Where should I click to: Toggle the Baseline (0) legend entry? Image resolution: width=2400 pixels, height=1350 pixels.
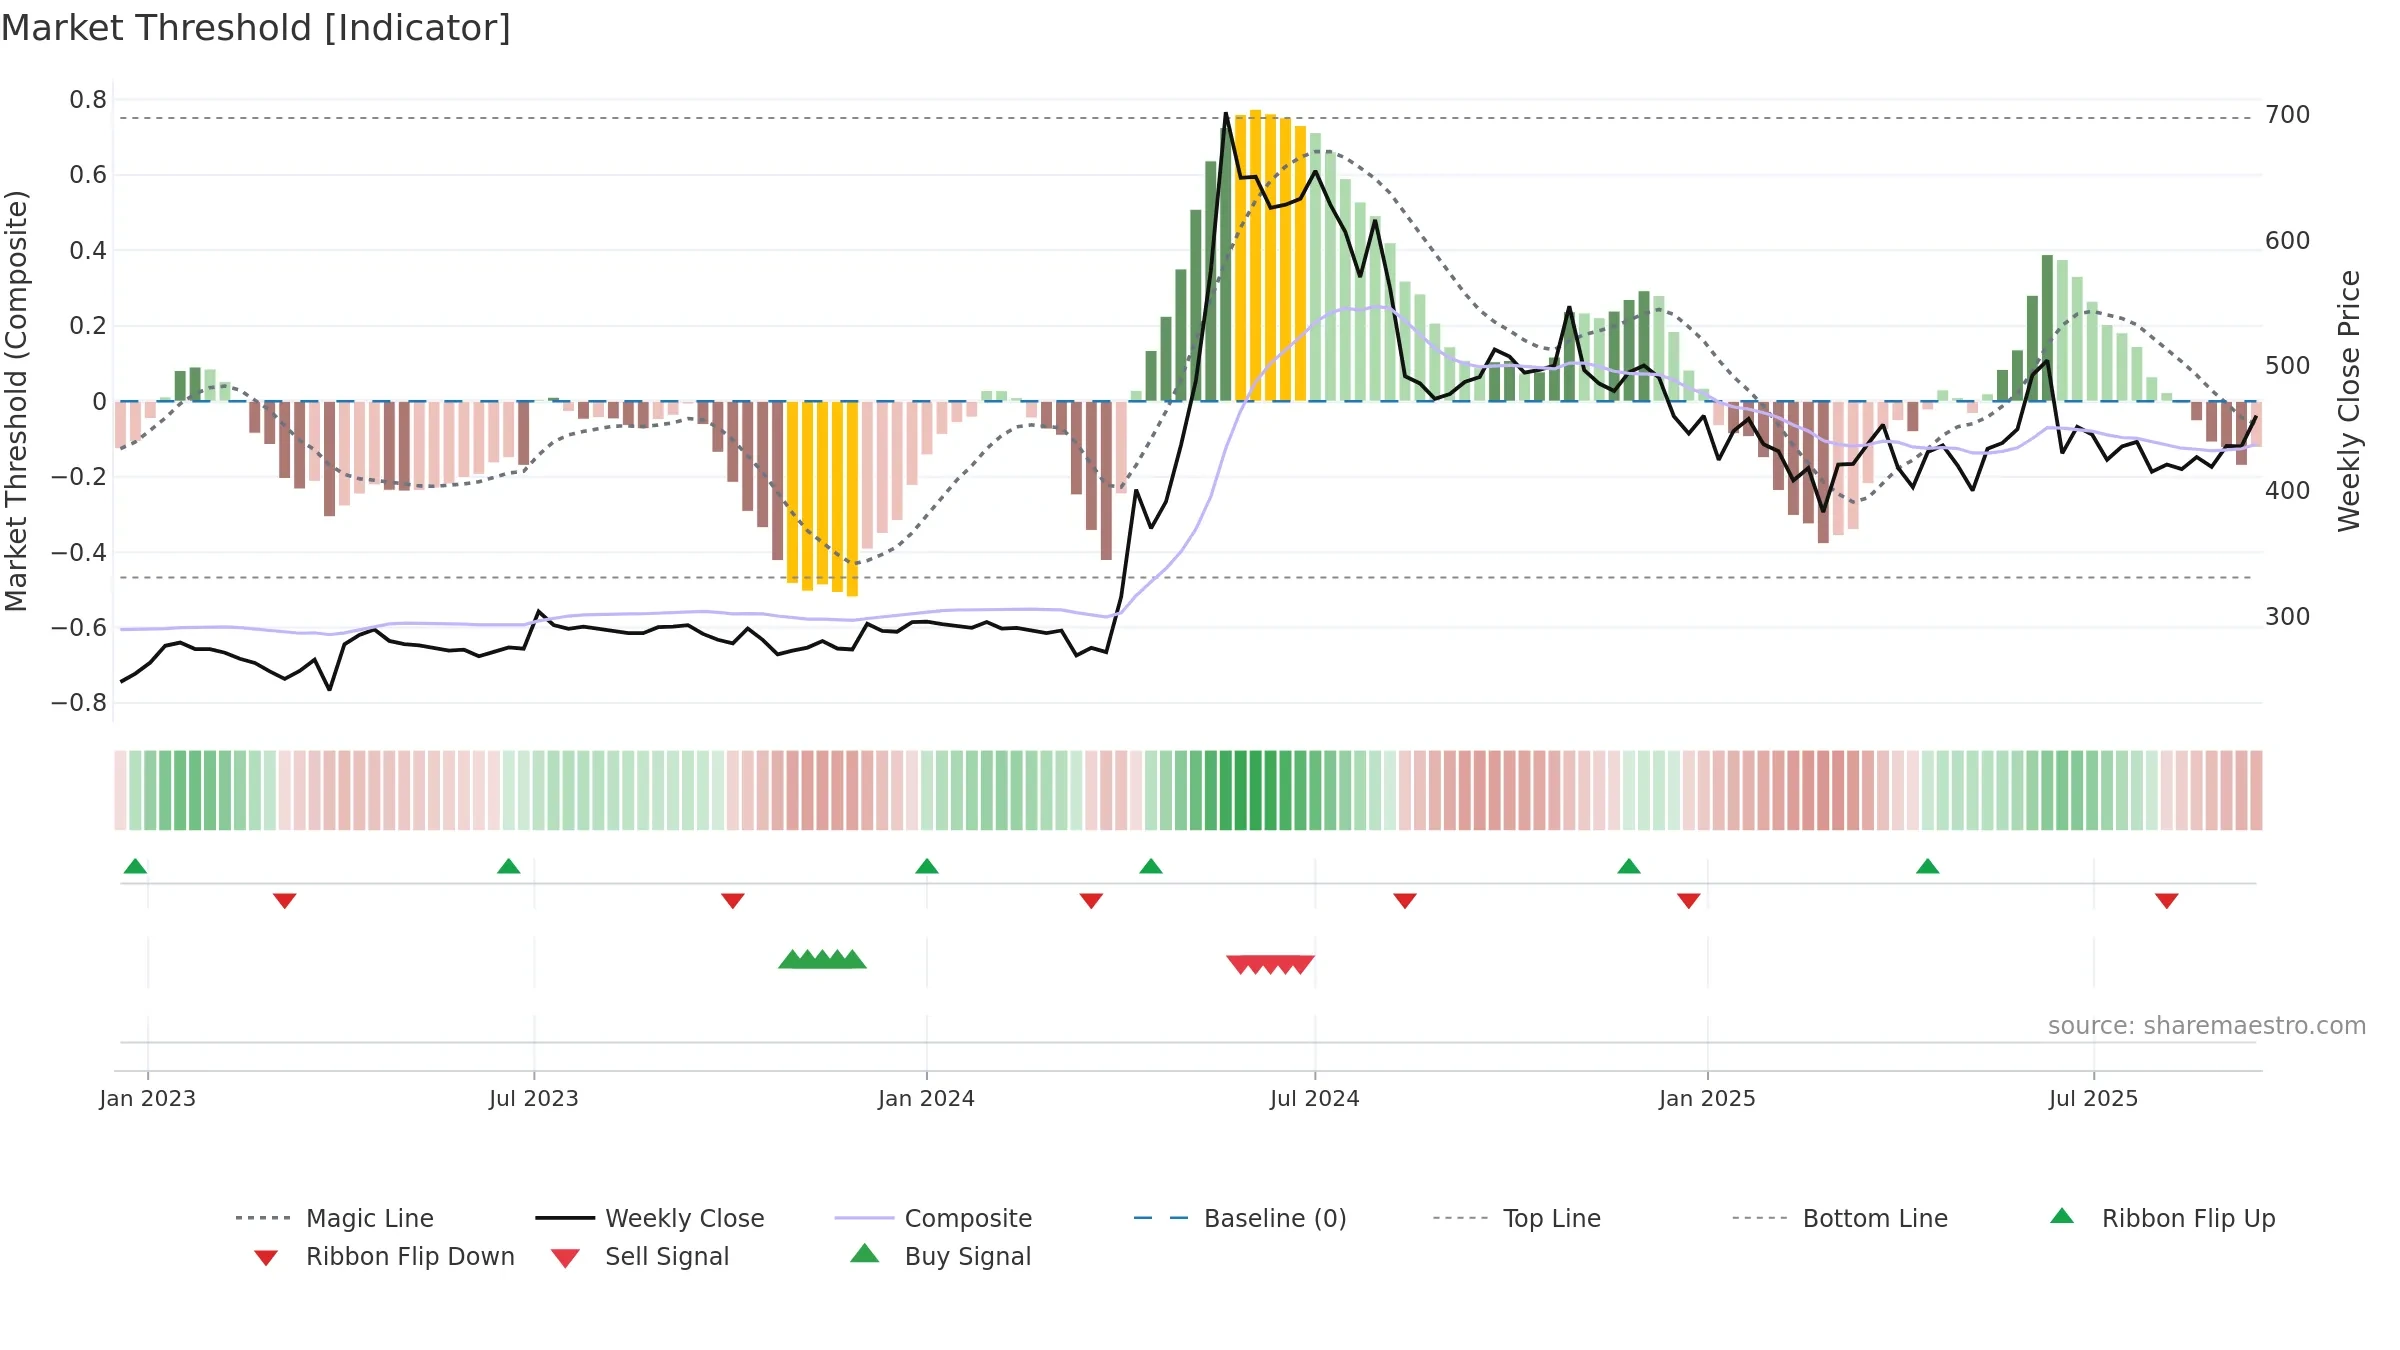point(1240,1218)
